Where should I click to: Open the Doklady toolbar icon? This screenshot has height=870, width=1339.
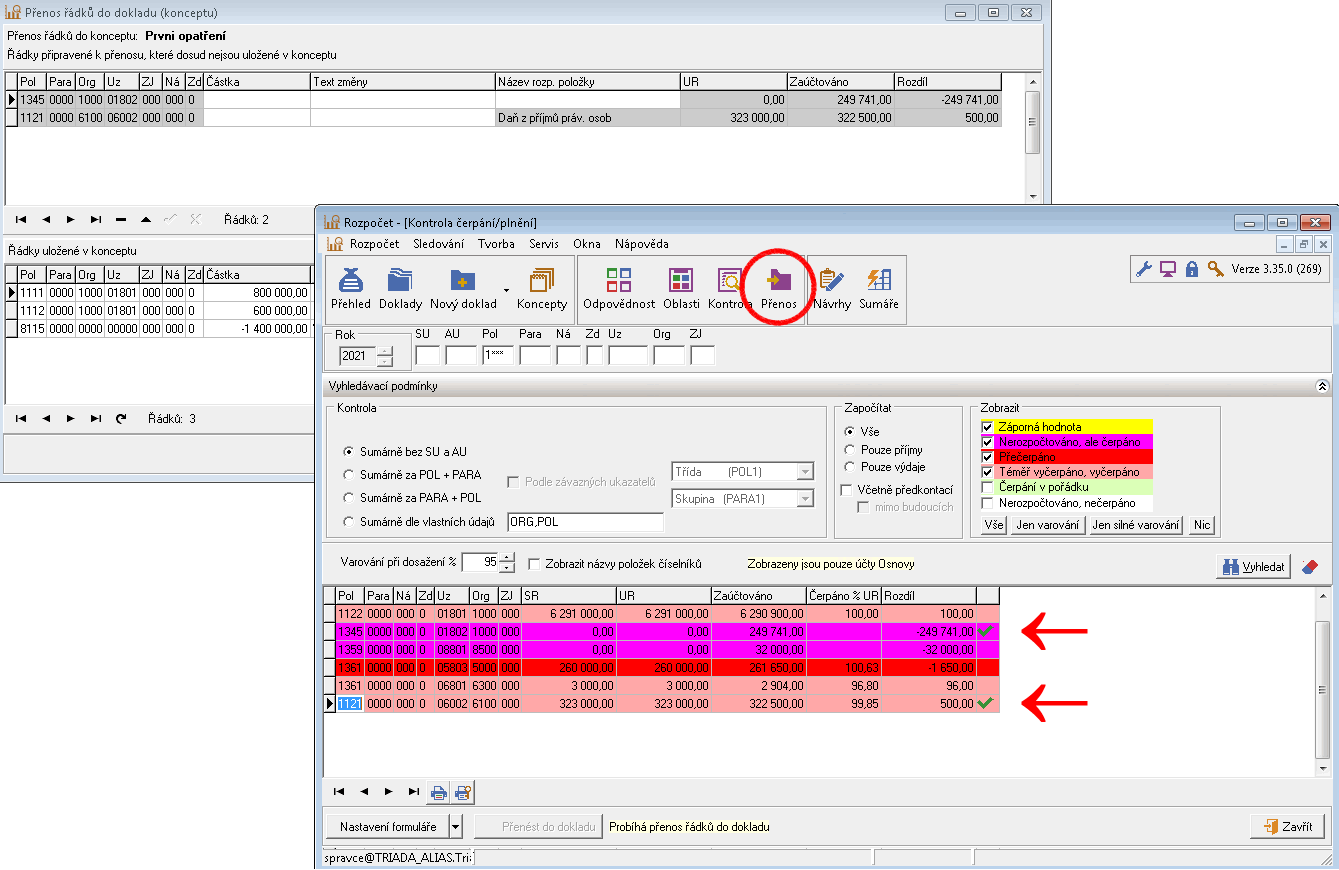click(x=400, y=288)
